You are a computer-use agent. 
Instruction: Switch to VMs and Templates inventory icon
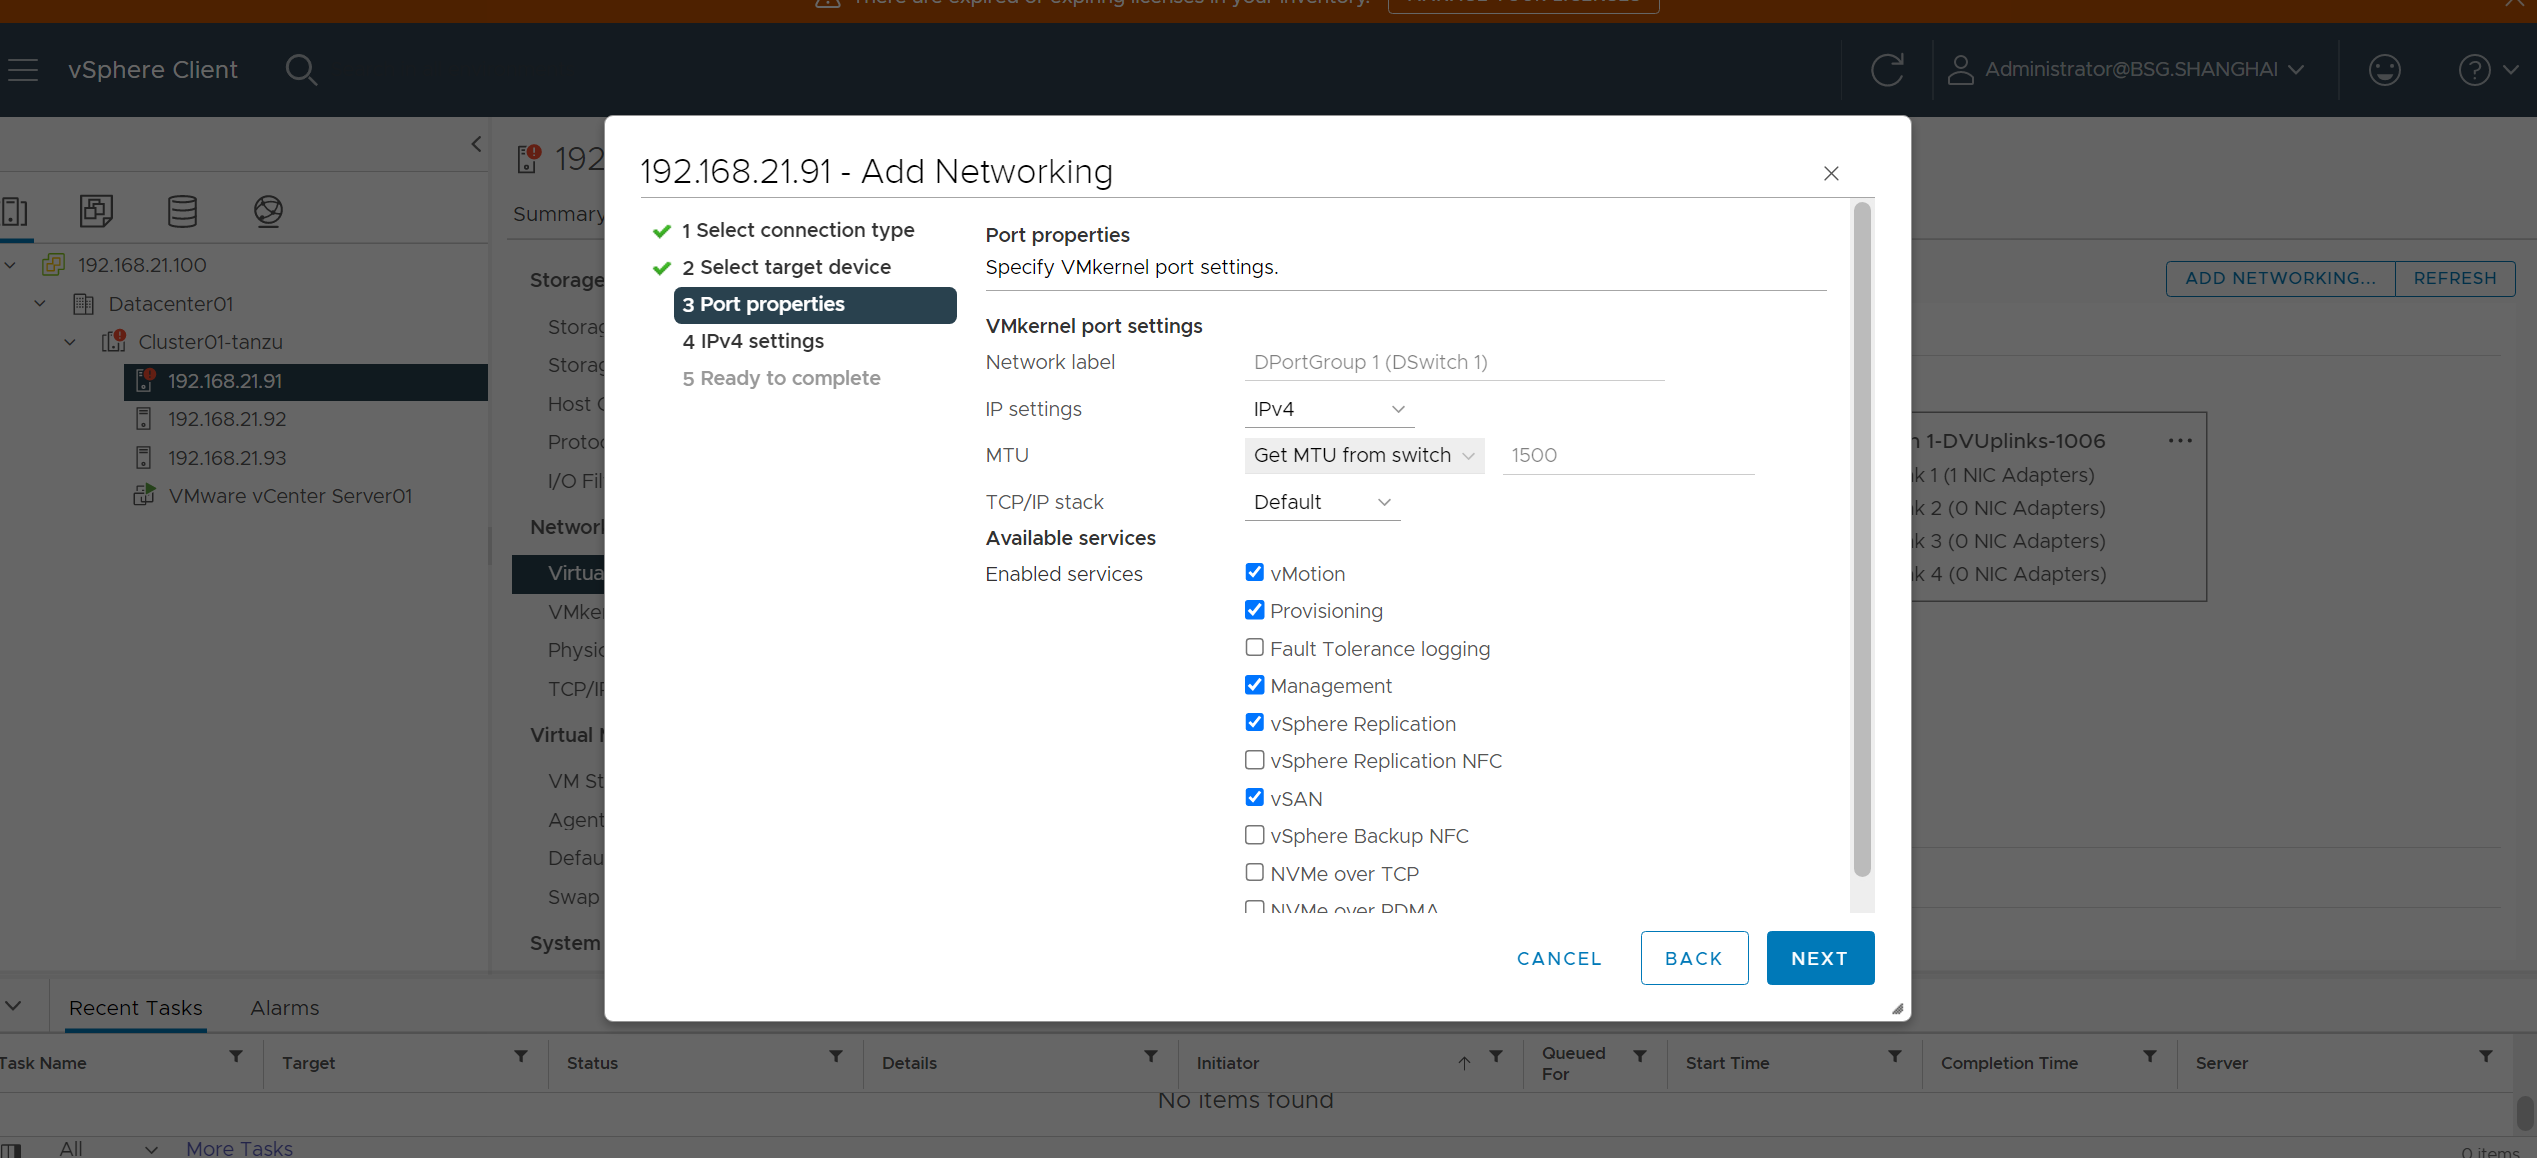[96, 211]
